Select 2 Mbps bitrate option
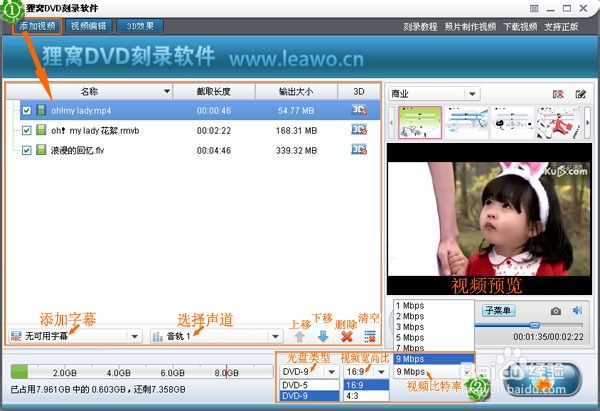 [x=434, y=316]
